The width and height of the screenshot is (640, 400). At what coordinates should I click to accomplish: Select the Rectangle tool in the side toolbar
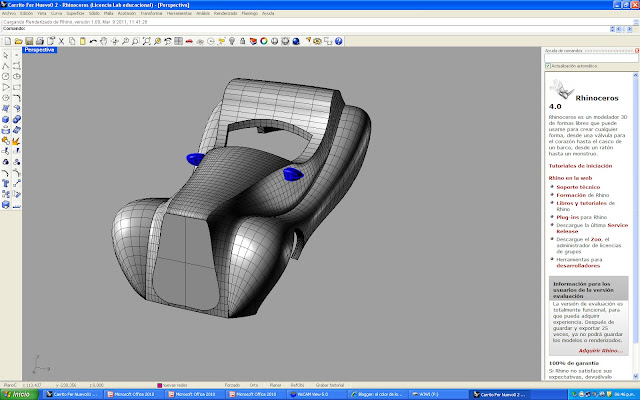pos(16,87)
